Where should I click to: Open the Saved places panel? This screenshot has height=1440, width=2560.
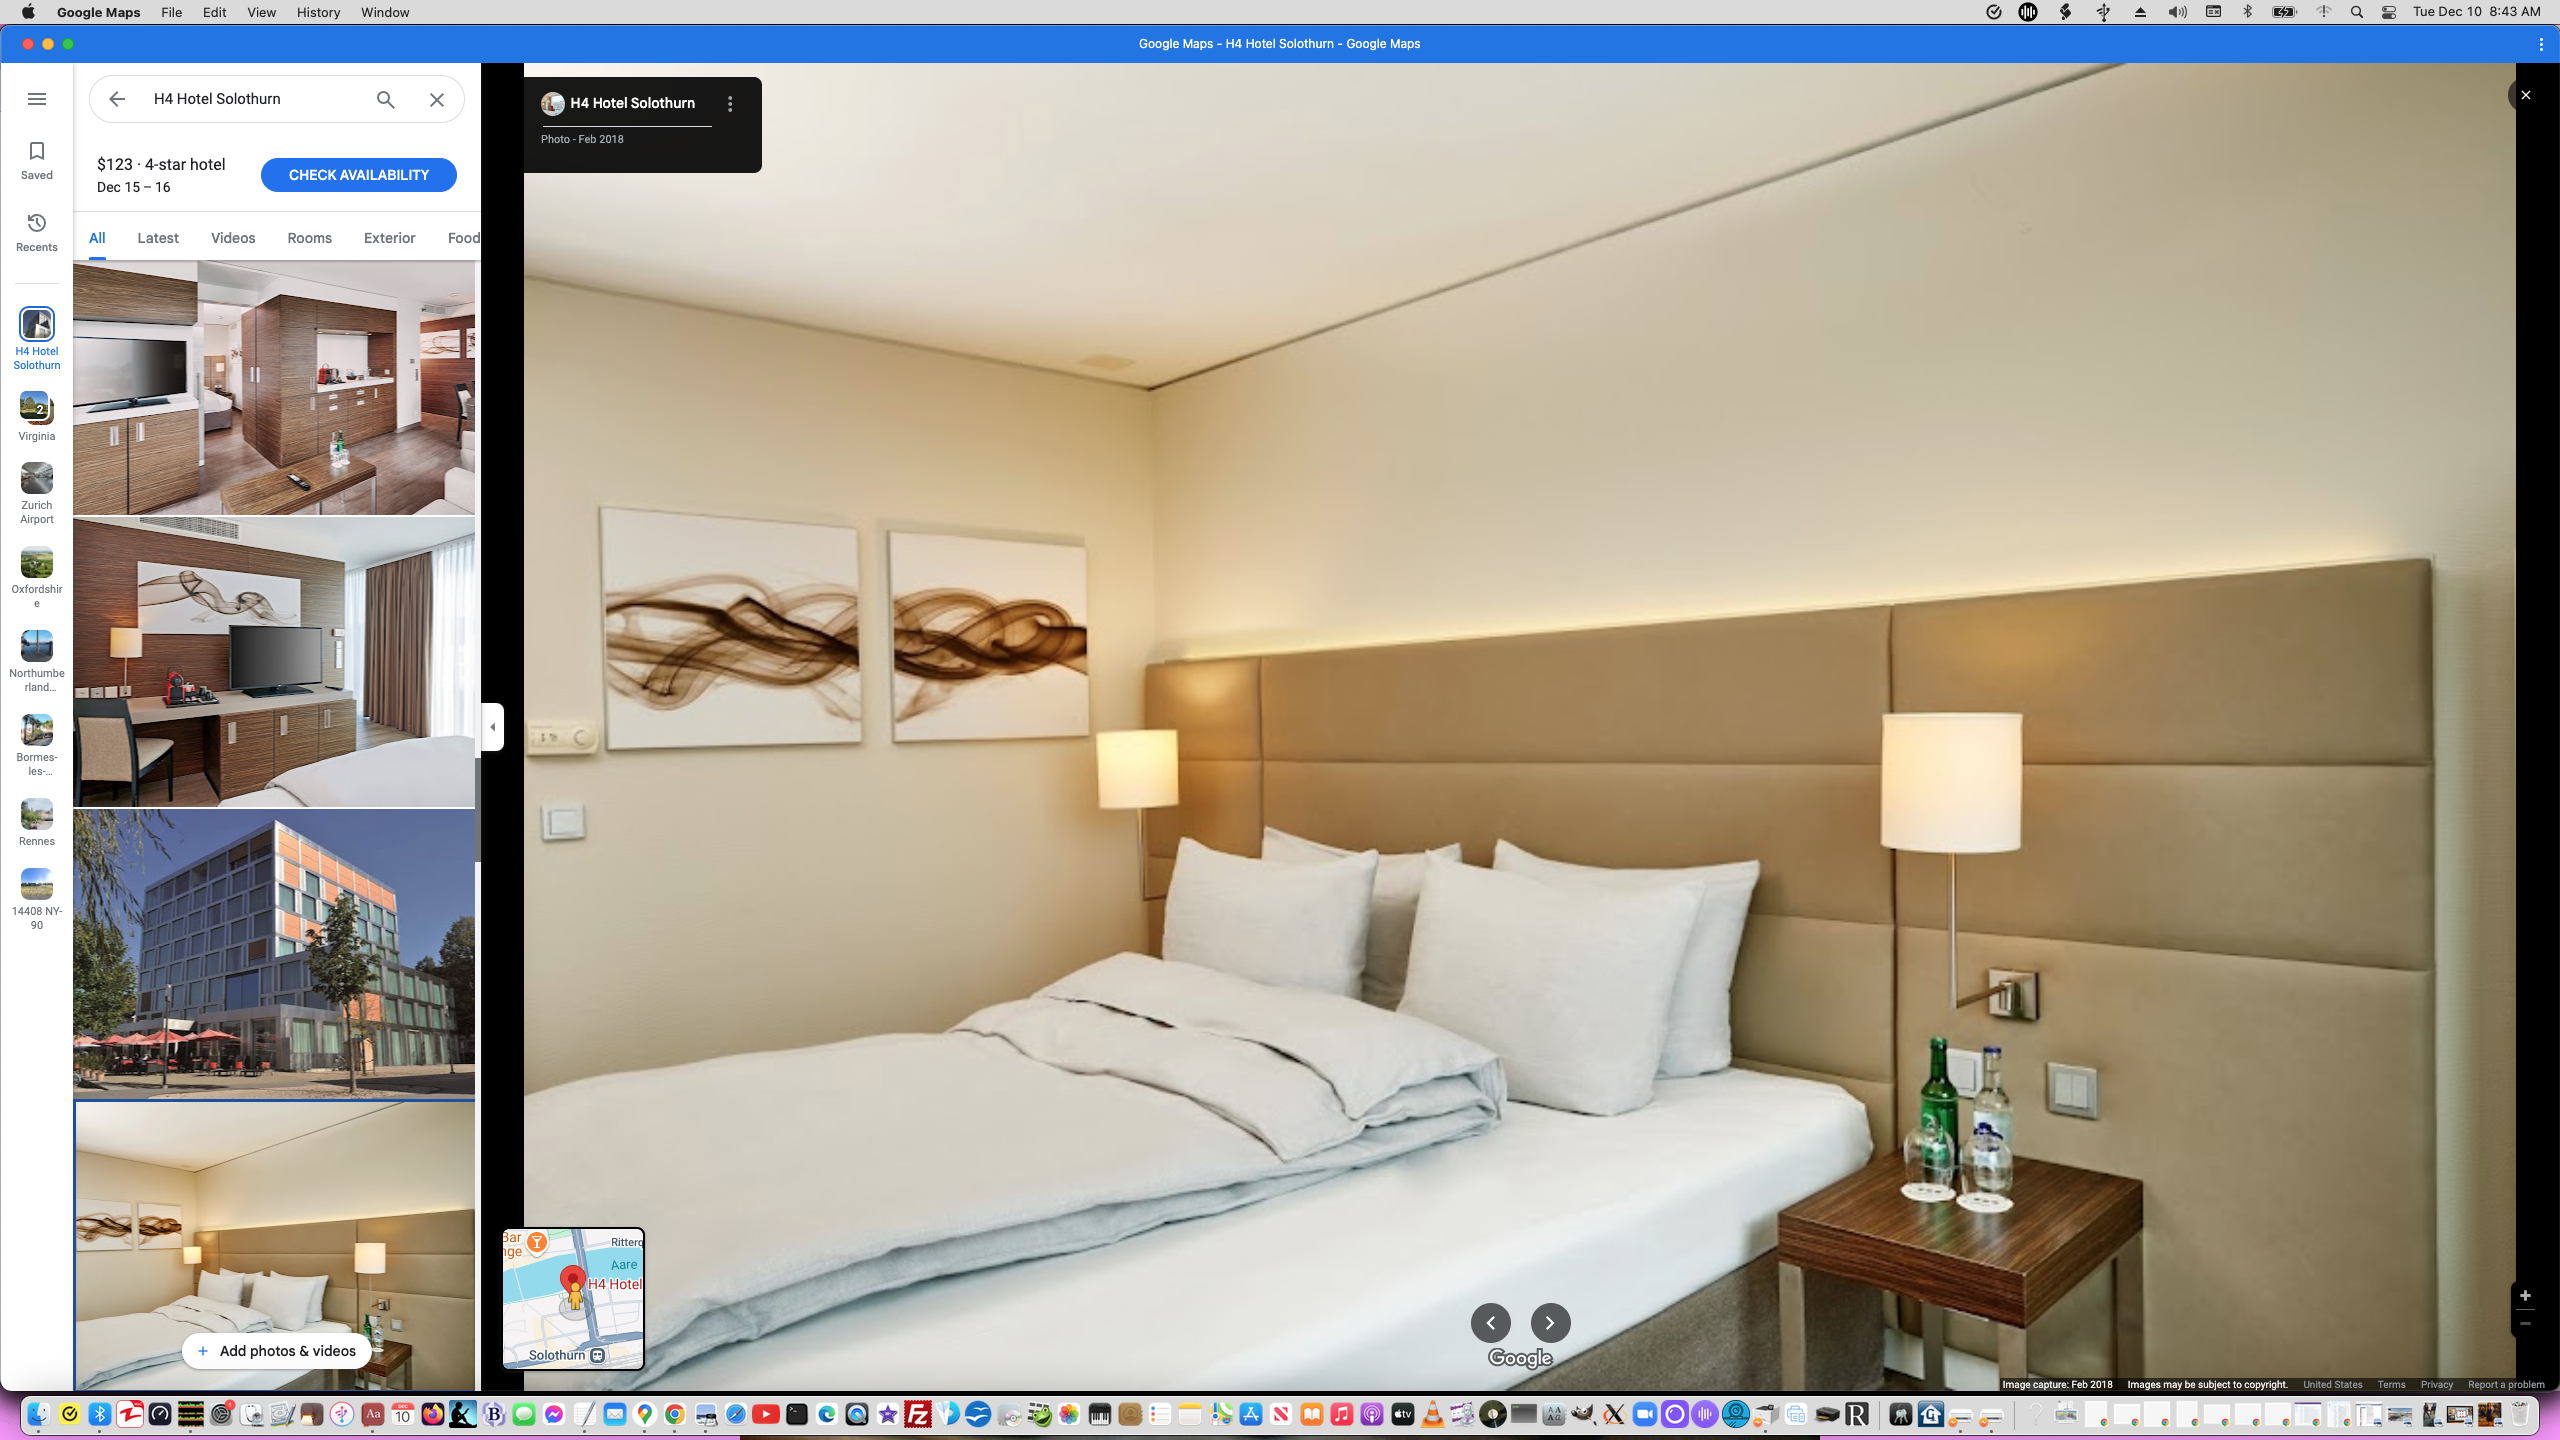37,160
